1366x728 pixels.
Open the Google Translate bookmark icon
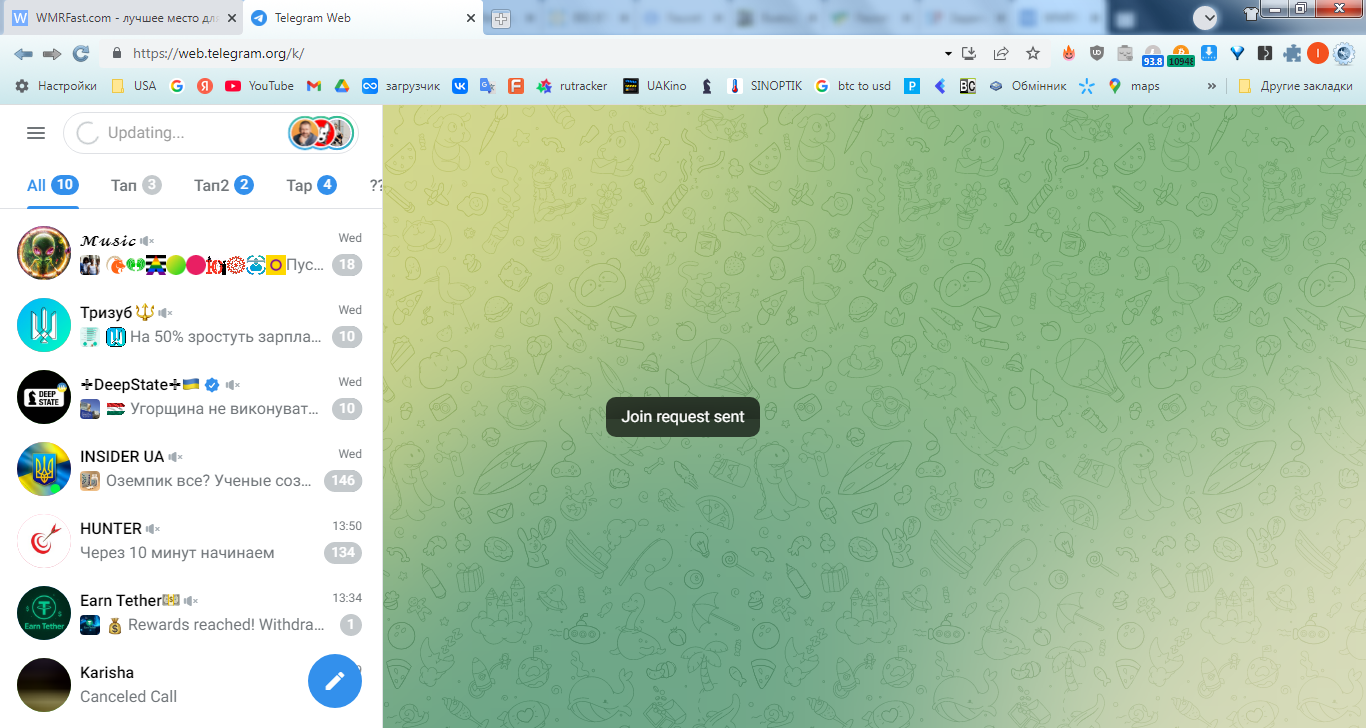point(487,86)
